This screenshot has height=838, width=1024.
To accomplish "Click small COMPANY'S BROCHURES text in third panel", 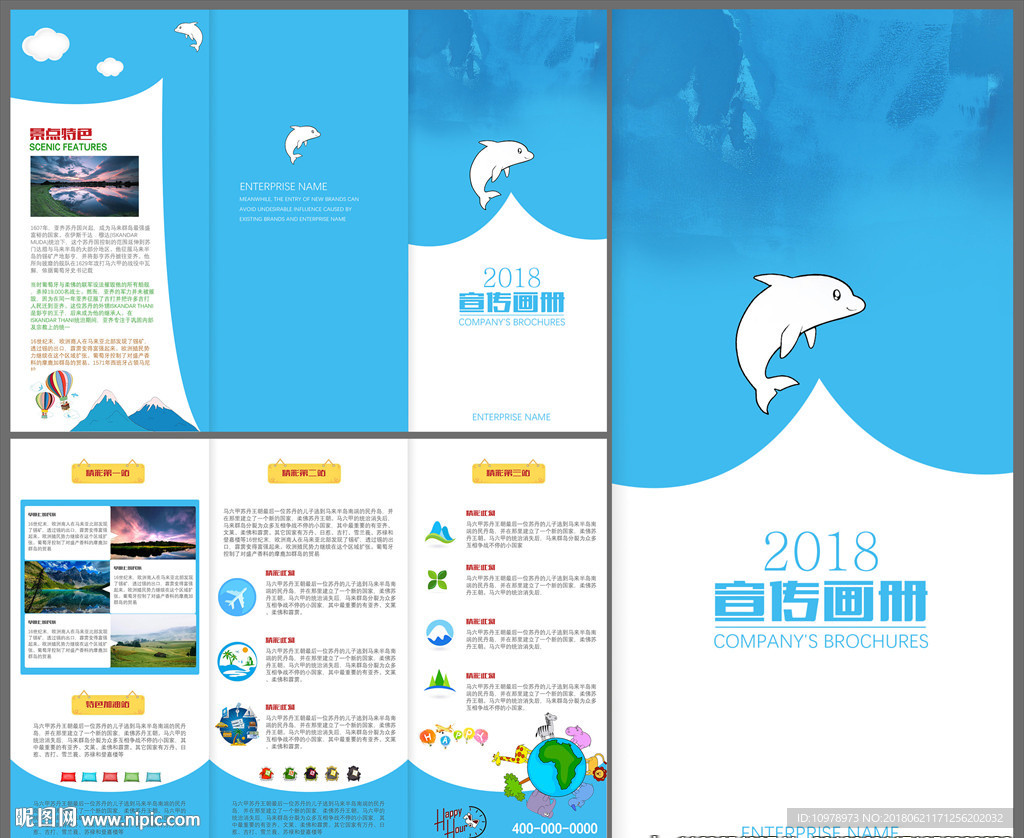I will (x=512, y=322).
